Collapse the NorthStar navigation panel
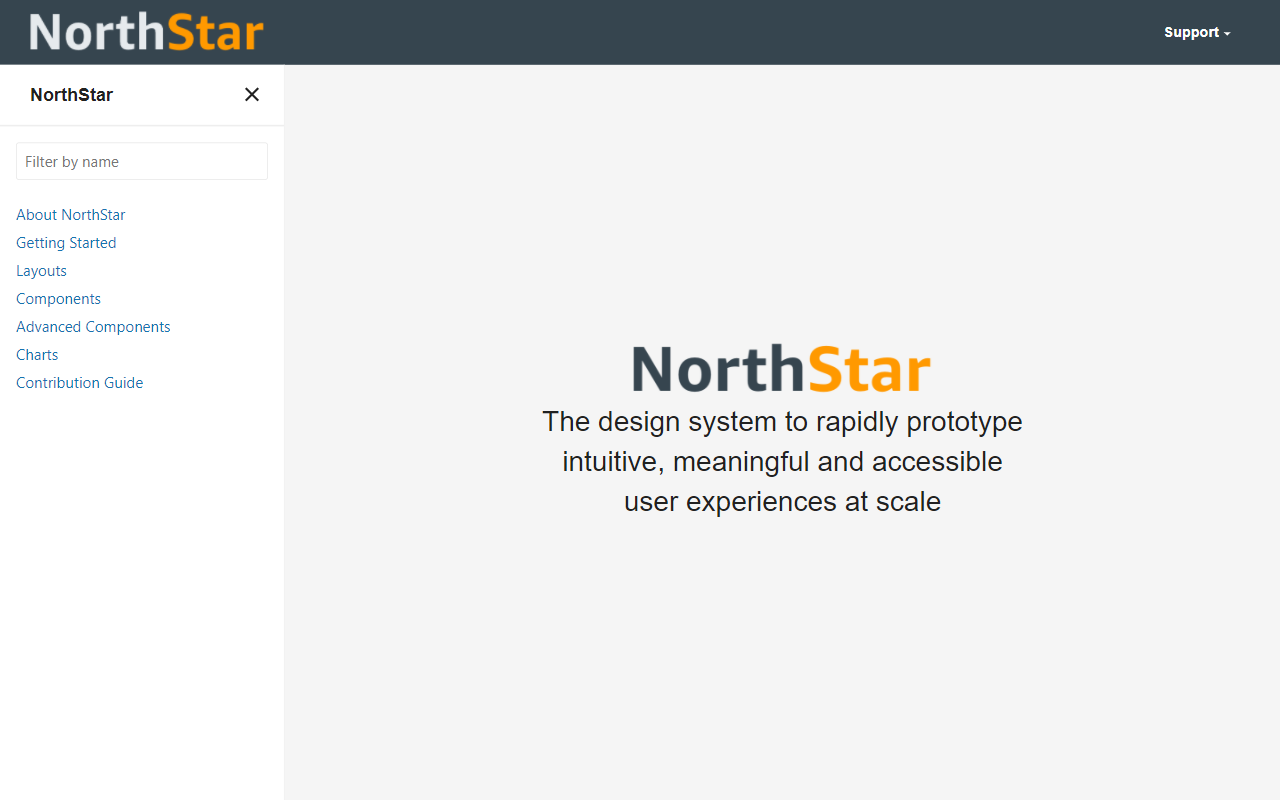The image size is (1280, 800). [x=251, y=94]
